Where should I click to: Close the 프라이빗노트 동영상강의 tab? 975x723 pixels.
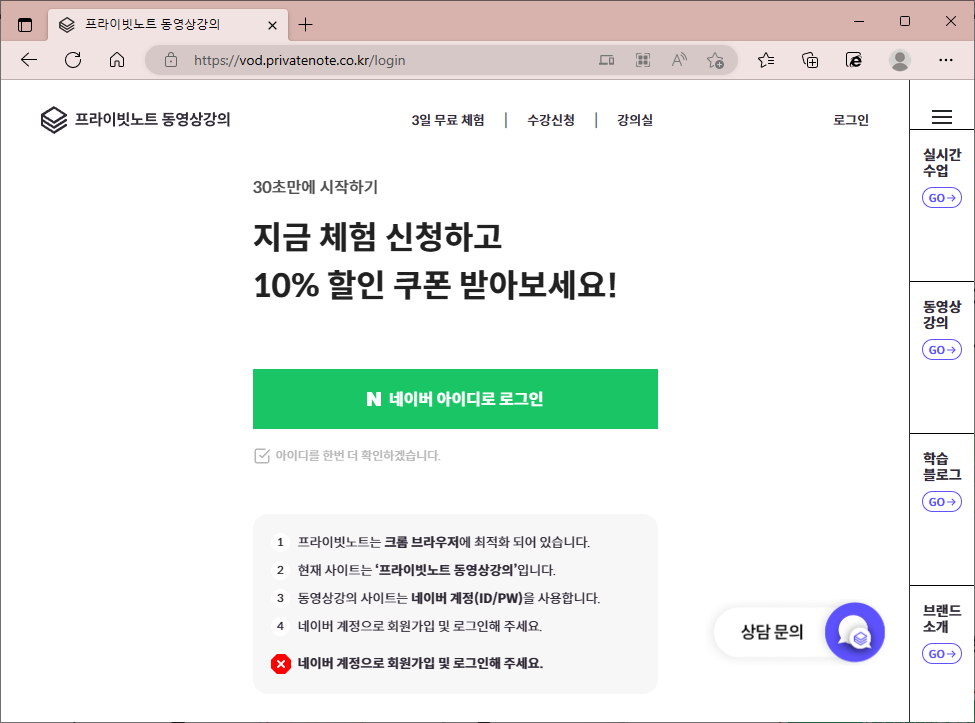click(x=272, y=25)
